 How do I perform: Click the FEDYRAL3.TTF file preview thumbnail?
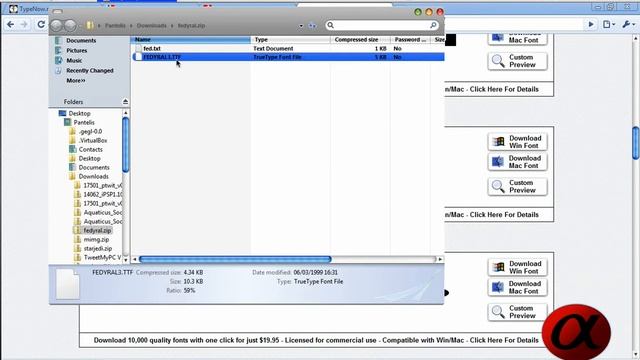(68, 284)
